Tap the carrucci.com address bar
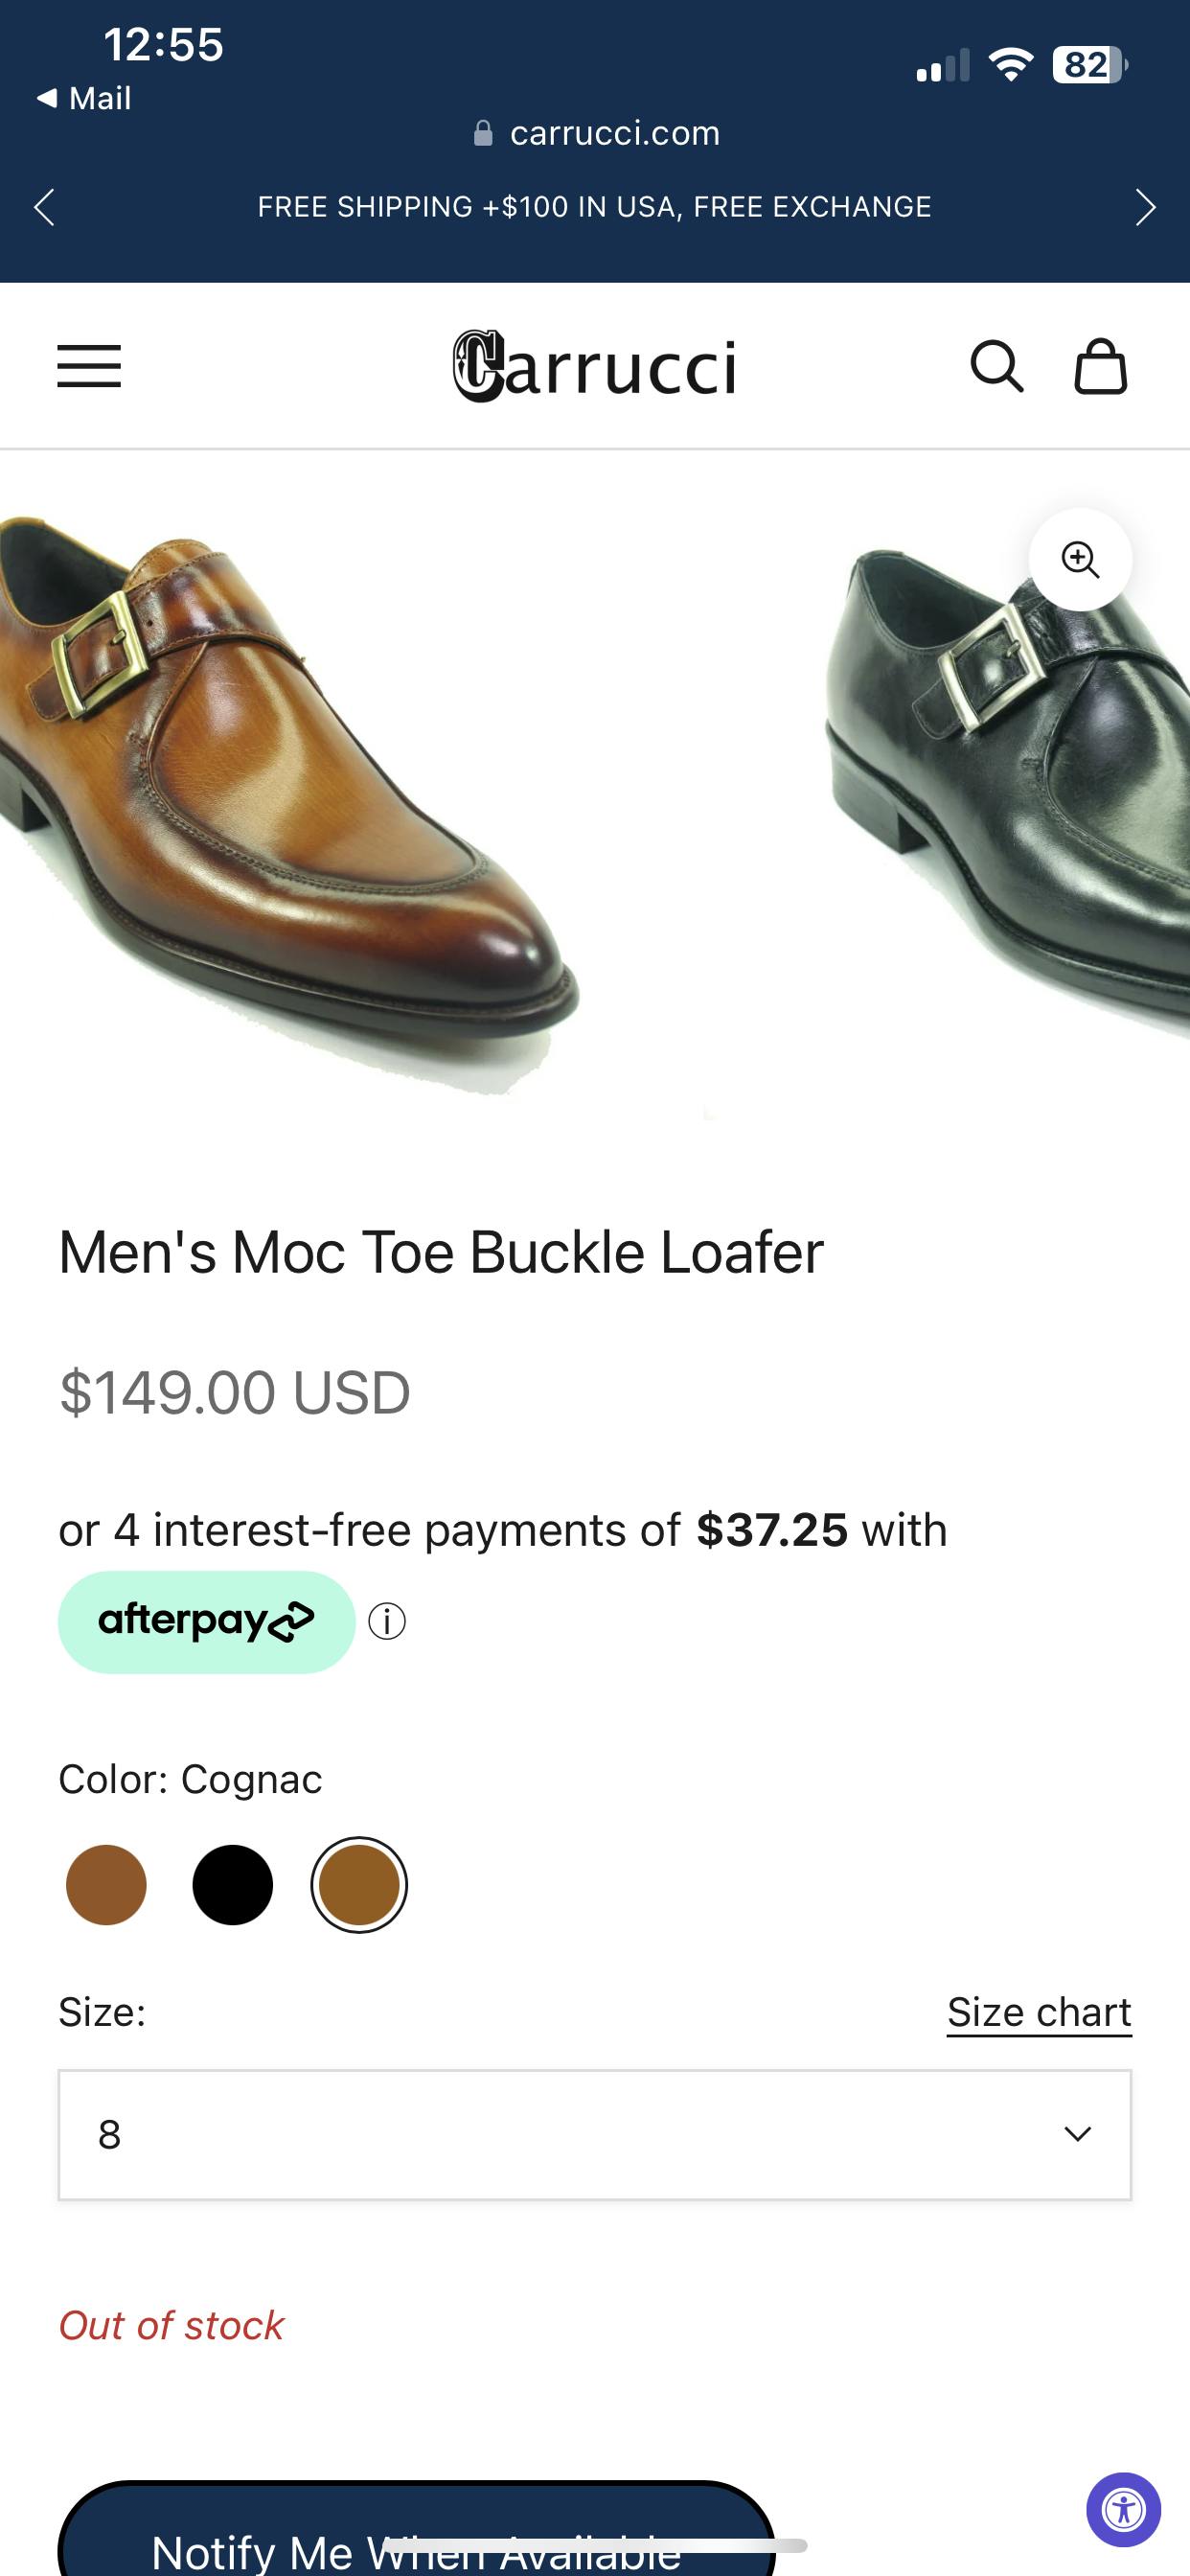 (x=596, y=133)
